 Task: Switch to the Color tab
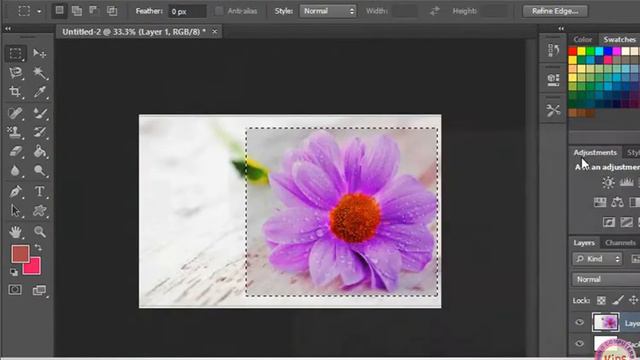tap(582, 40)
